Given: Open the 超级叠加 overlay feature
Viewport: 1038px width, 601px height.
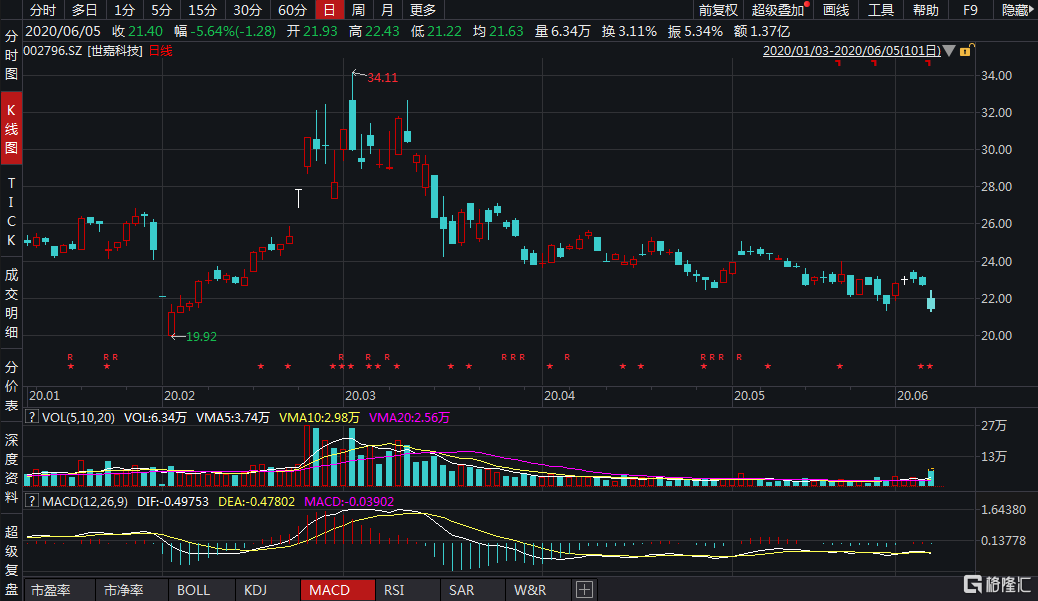Looking at the screenshot, I should point(778,10).
